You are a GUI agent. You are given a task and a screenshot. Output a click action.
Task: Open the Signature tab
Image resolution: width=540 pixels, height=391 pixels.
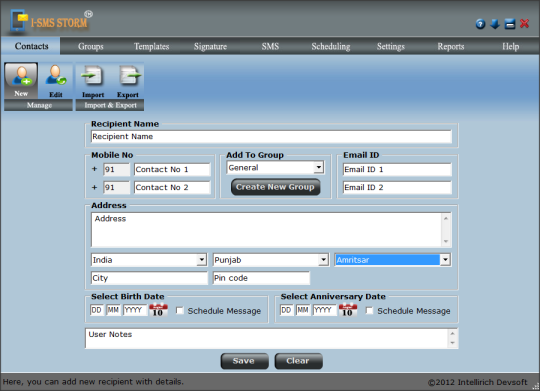(x=210, y=46)
